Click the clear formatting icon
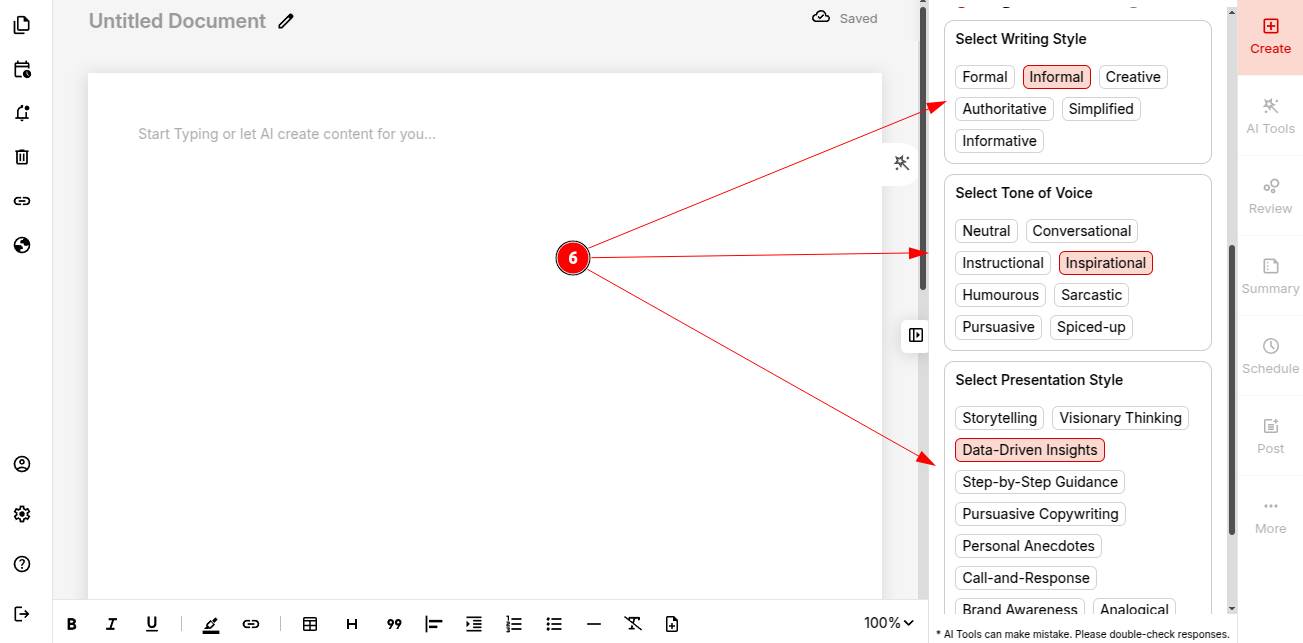 633,624
